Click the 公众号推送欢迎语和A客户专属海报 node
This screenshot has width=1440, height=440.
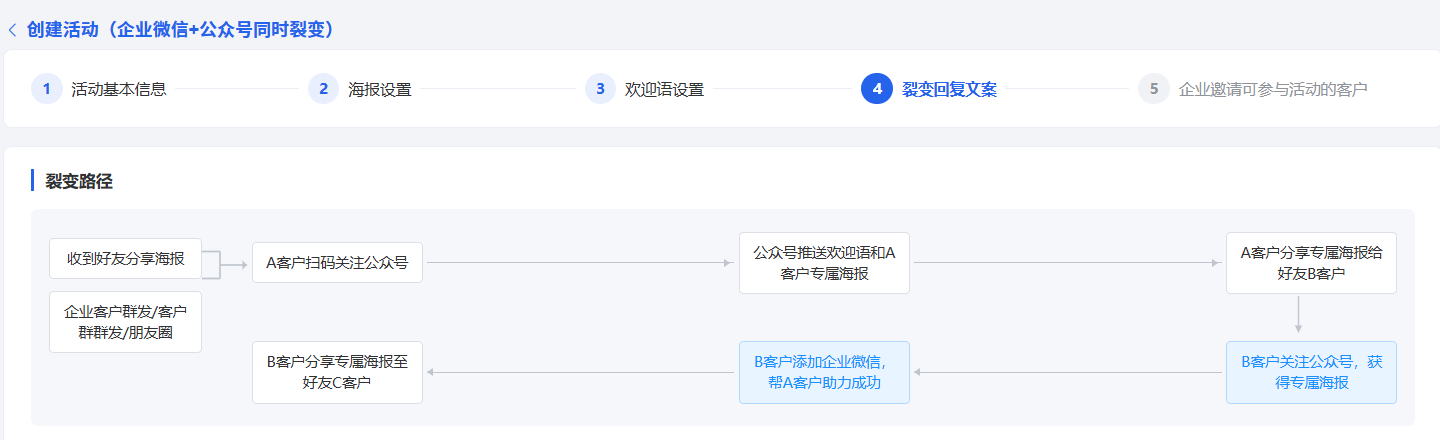pyautogui.click(x=824, y=263)
